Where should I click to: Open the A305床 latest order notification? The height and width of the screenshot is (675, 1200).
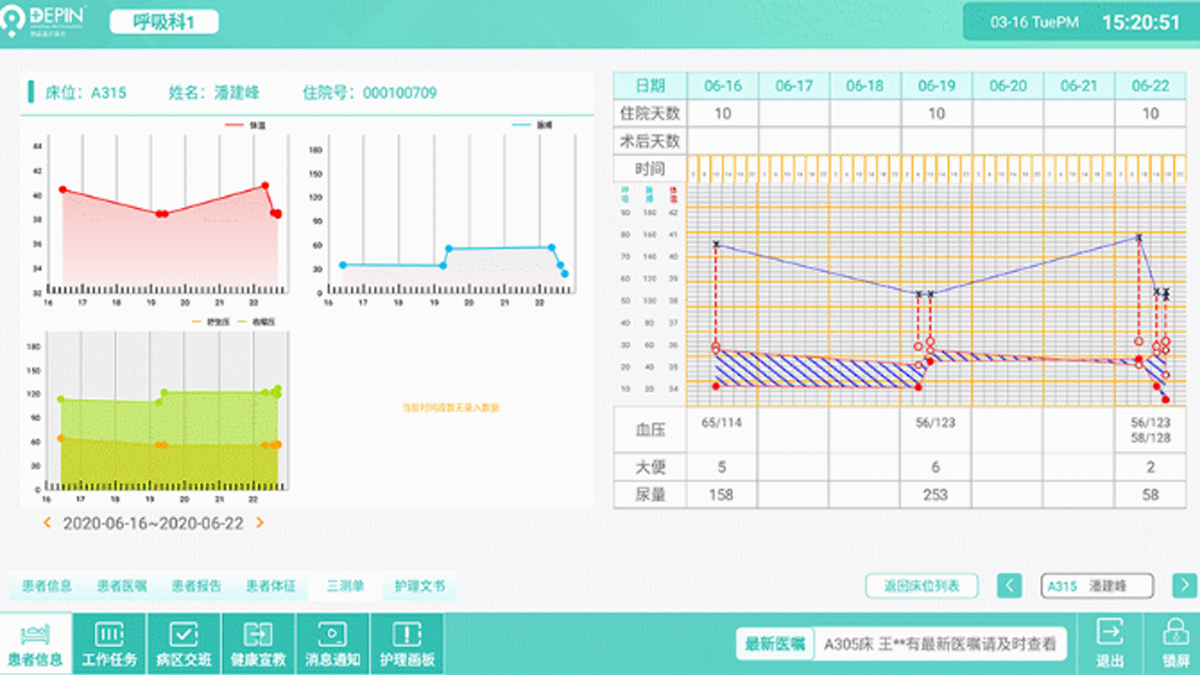click(x=940, y=645)
